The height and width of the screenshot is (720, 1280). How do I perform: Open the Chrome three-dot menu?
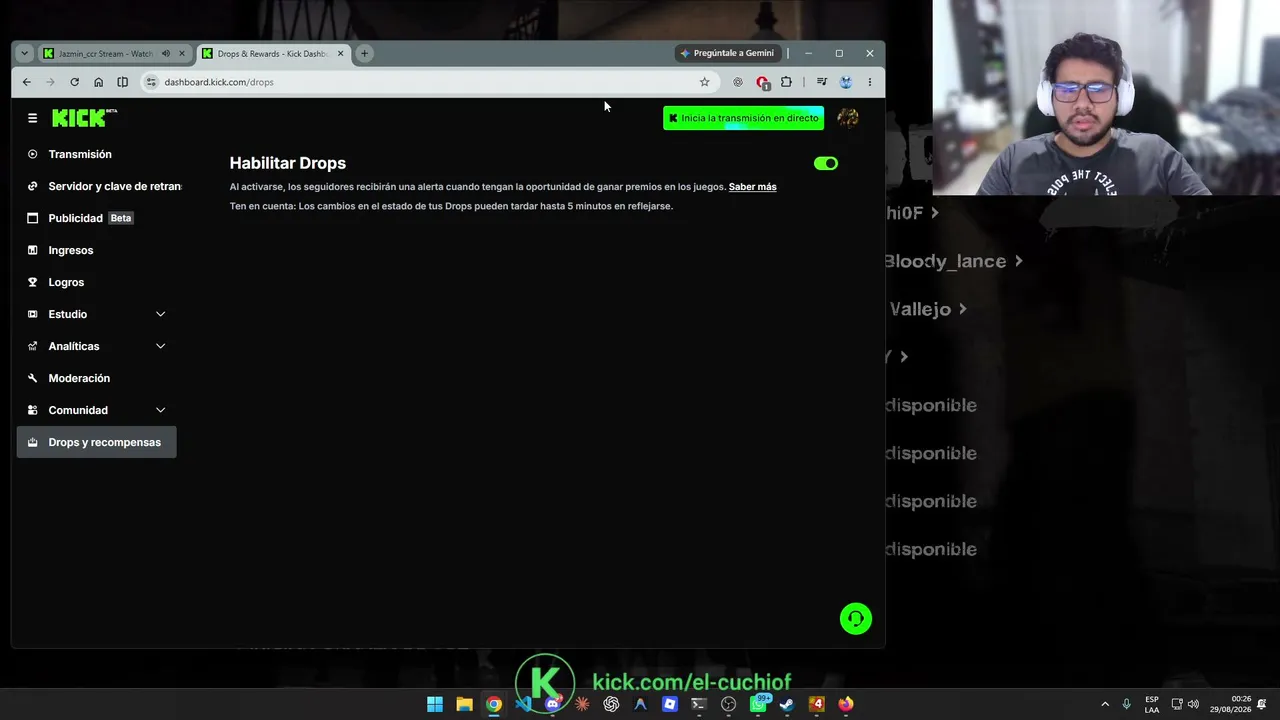pyautogui.click(x=869, y=82)
